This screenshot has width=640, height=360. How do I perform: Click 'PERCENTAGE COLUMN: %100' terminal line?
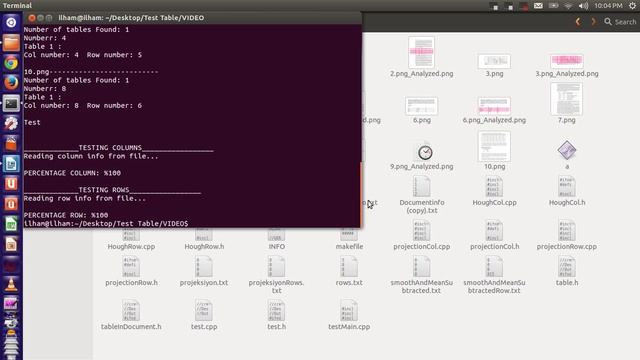click(x=72, y=173)
